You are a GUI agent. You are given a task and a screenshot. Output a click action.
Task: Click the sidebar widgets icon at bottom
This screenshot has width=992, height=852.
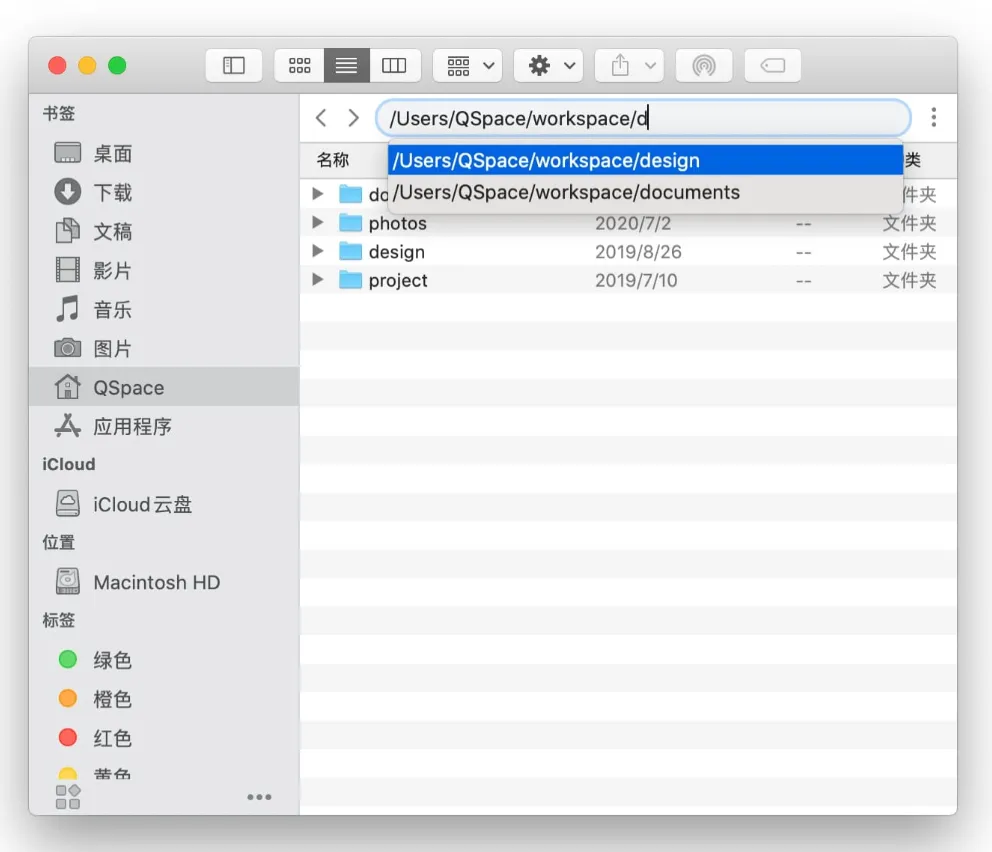68,797
